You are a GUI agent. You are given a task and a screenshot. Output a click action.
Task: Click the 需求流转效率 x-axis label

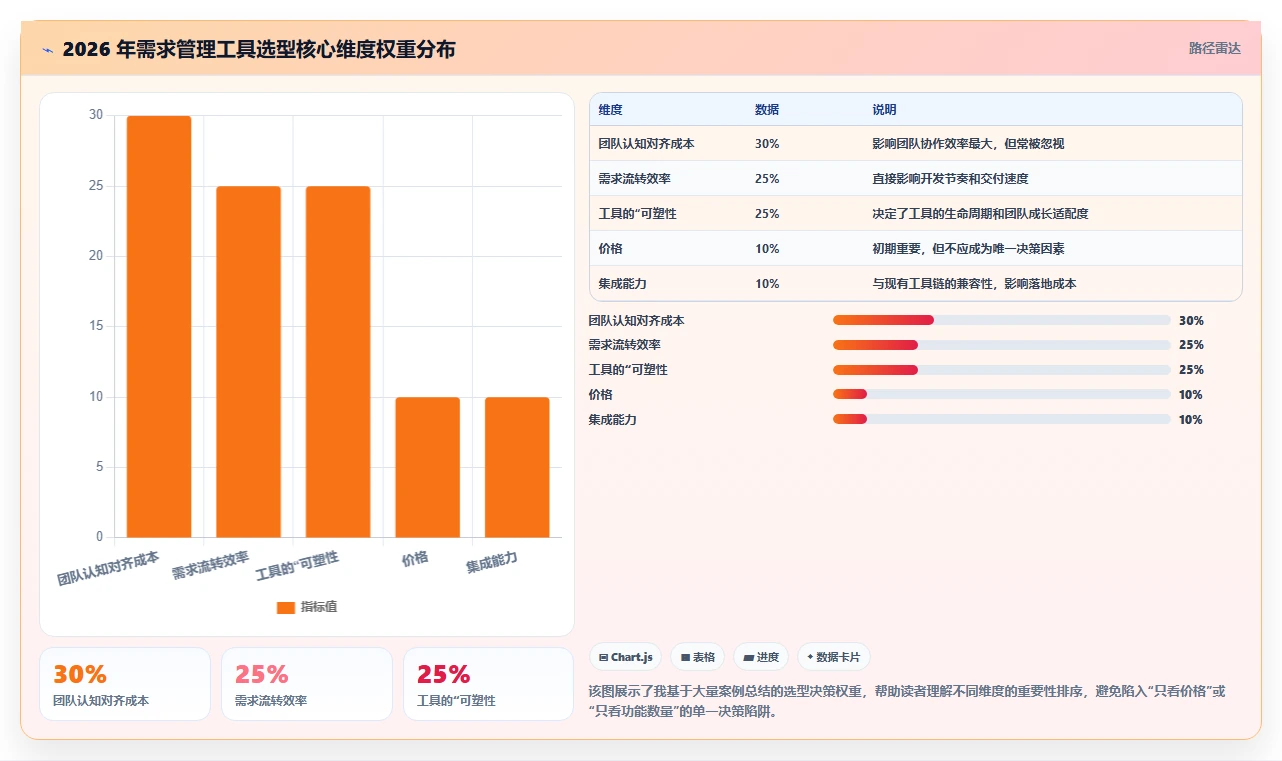(x=210, y=565)
